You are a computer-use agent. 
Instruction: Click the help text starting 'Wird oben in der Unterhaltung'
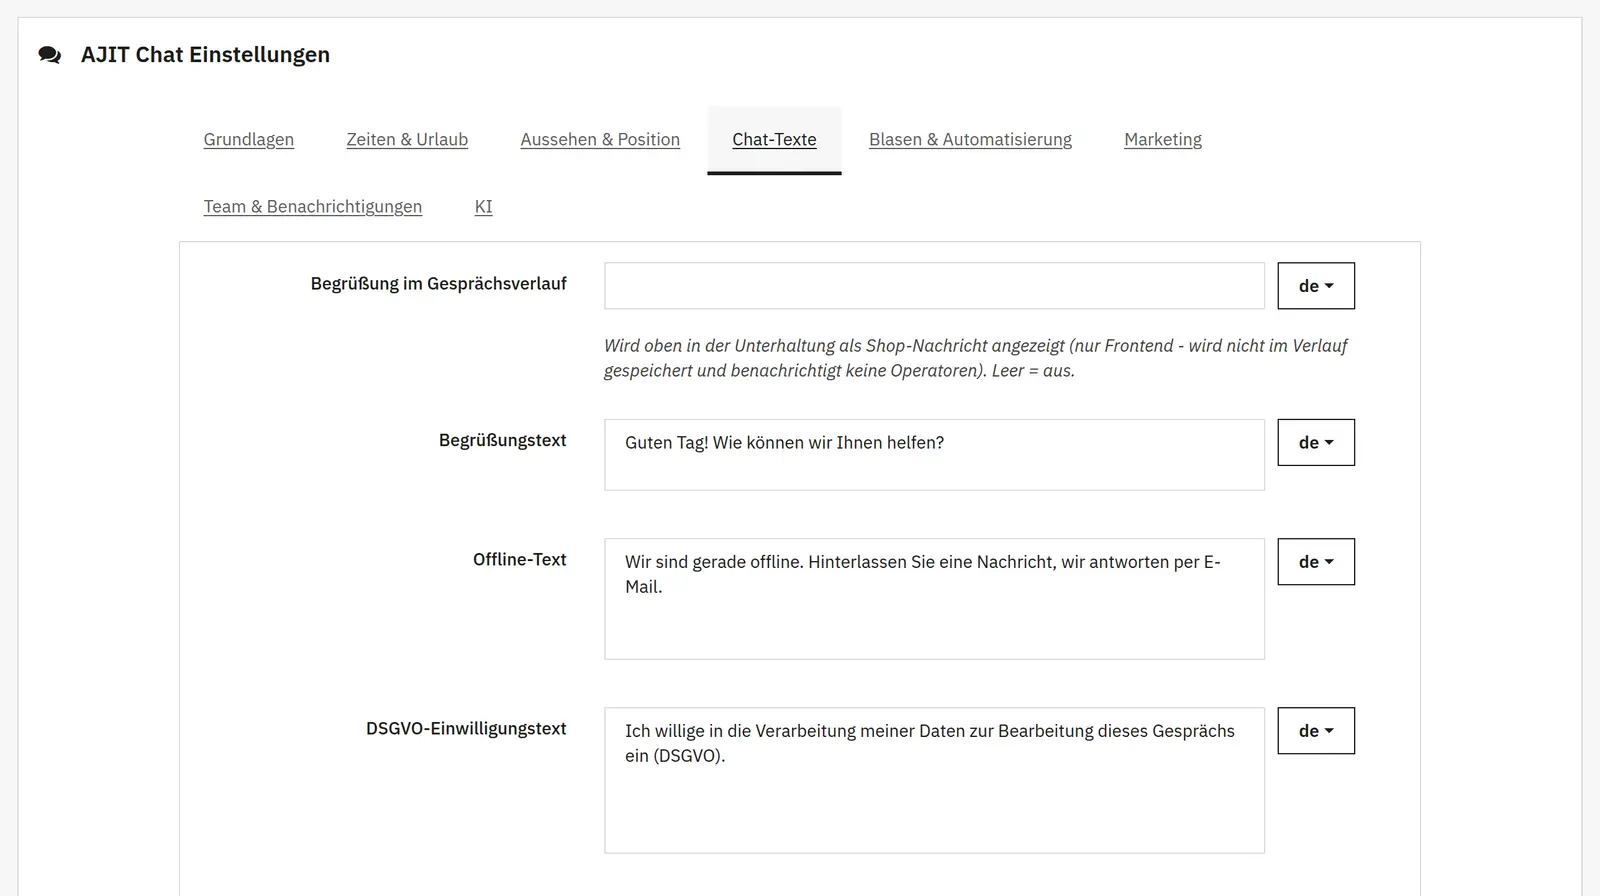(976, 358)
